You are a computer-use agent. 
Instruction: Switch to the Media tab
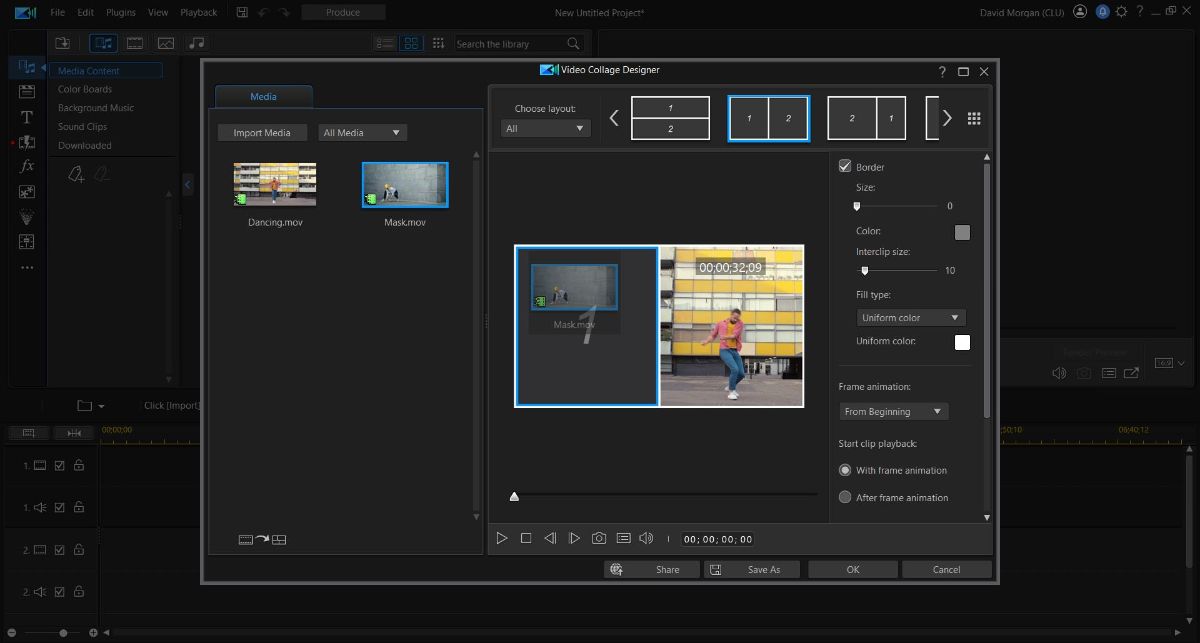[x=263, y=96]
